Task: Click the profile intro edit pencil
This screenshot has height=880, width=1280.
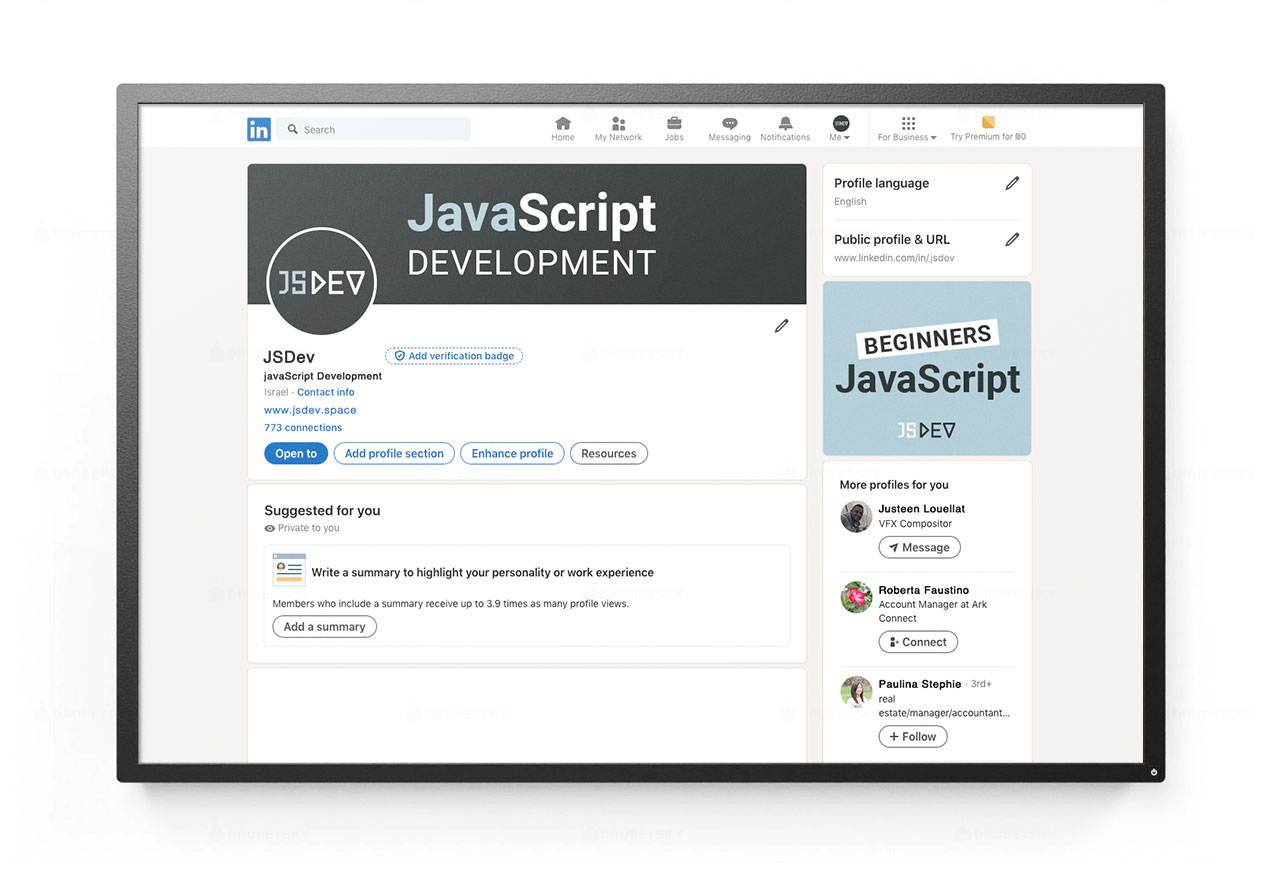Action: click(781, 326)
